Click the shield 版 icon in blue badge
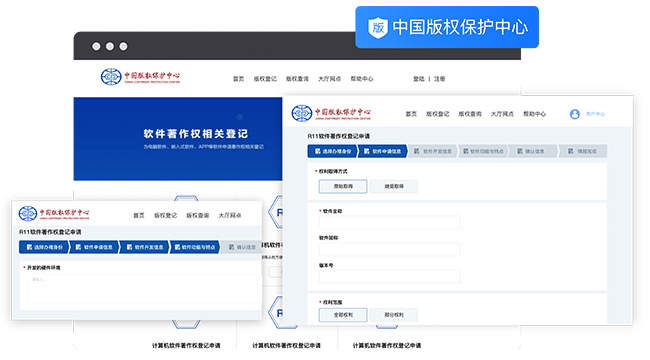The height and width of the screenshot is (360, 650). coord(378,28)
